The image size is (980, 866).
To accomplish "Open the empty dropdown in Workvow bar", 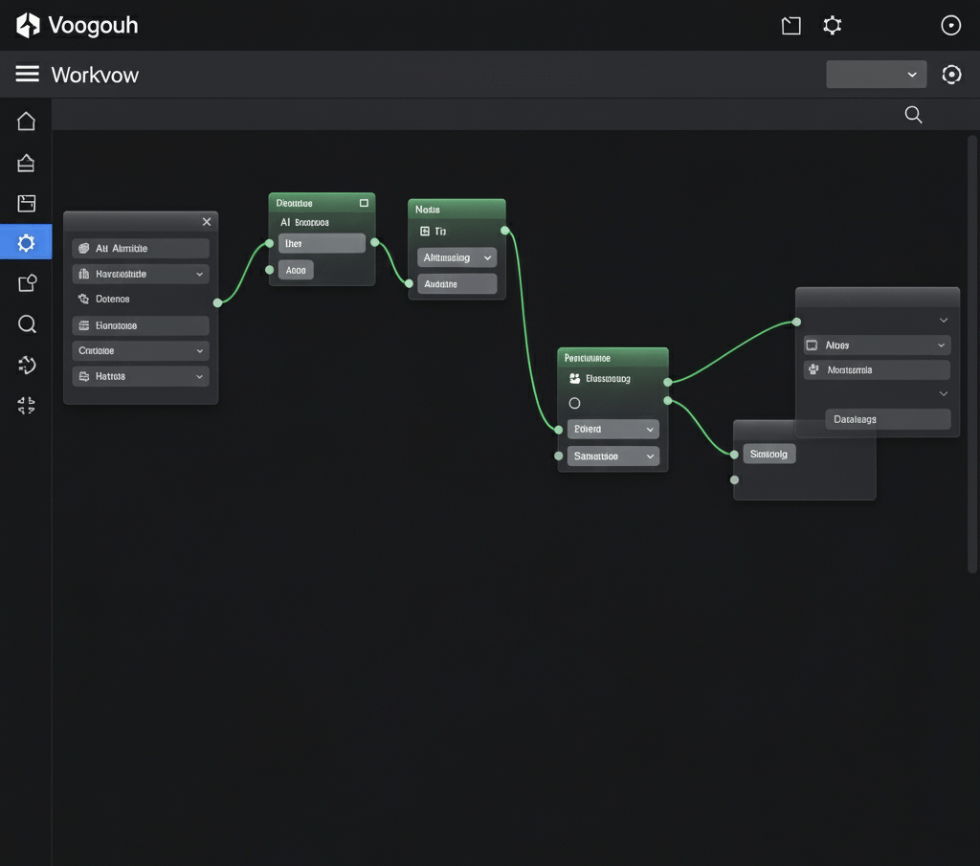I will (x=876, y=74).
